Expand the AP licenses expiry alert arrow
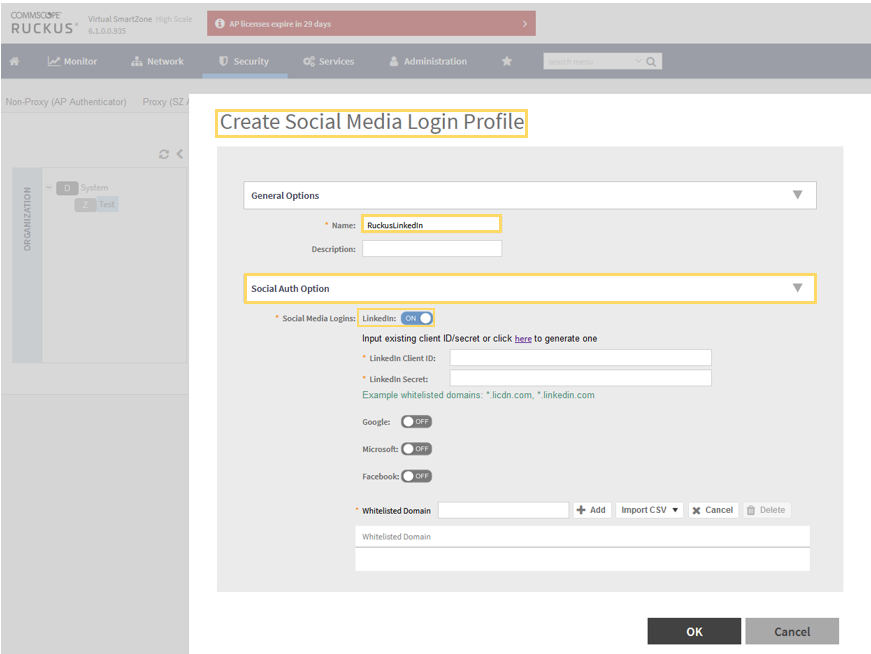The height and width of the screenshot is (654, 871). pyautogui.click(x=525, y=24)
